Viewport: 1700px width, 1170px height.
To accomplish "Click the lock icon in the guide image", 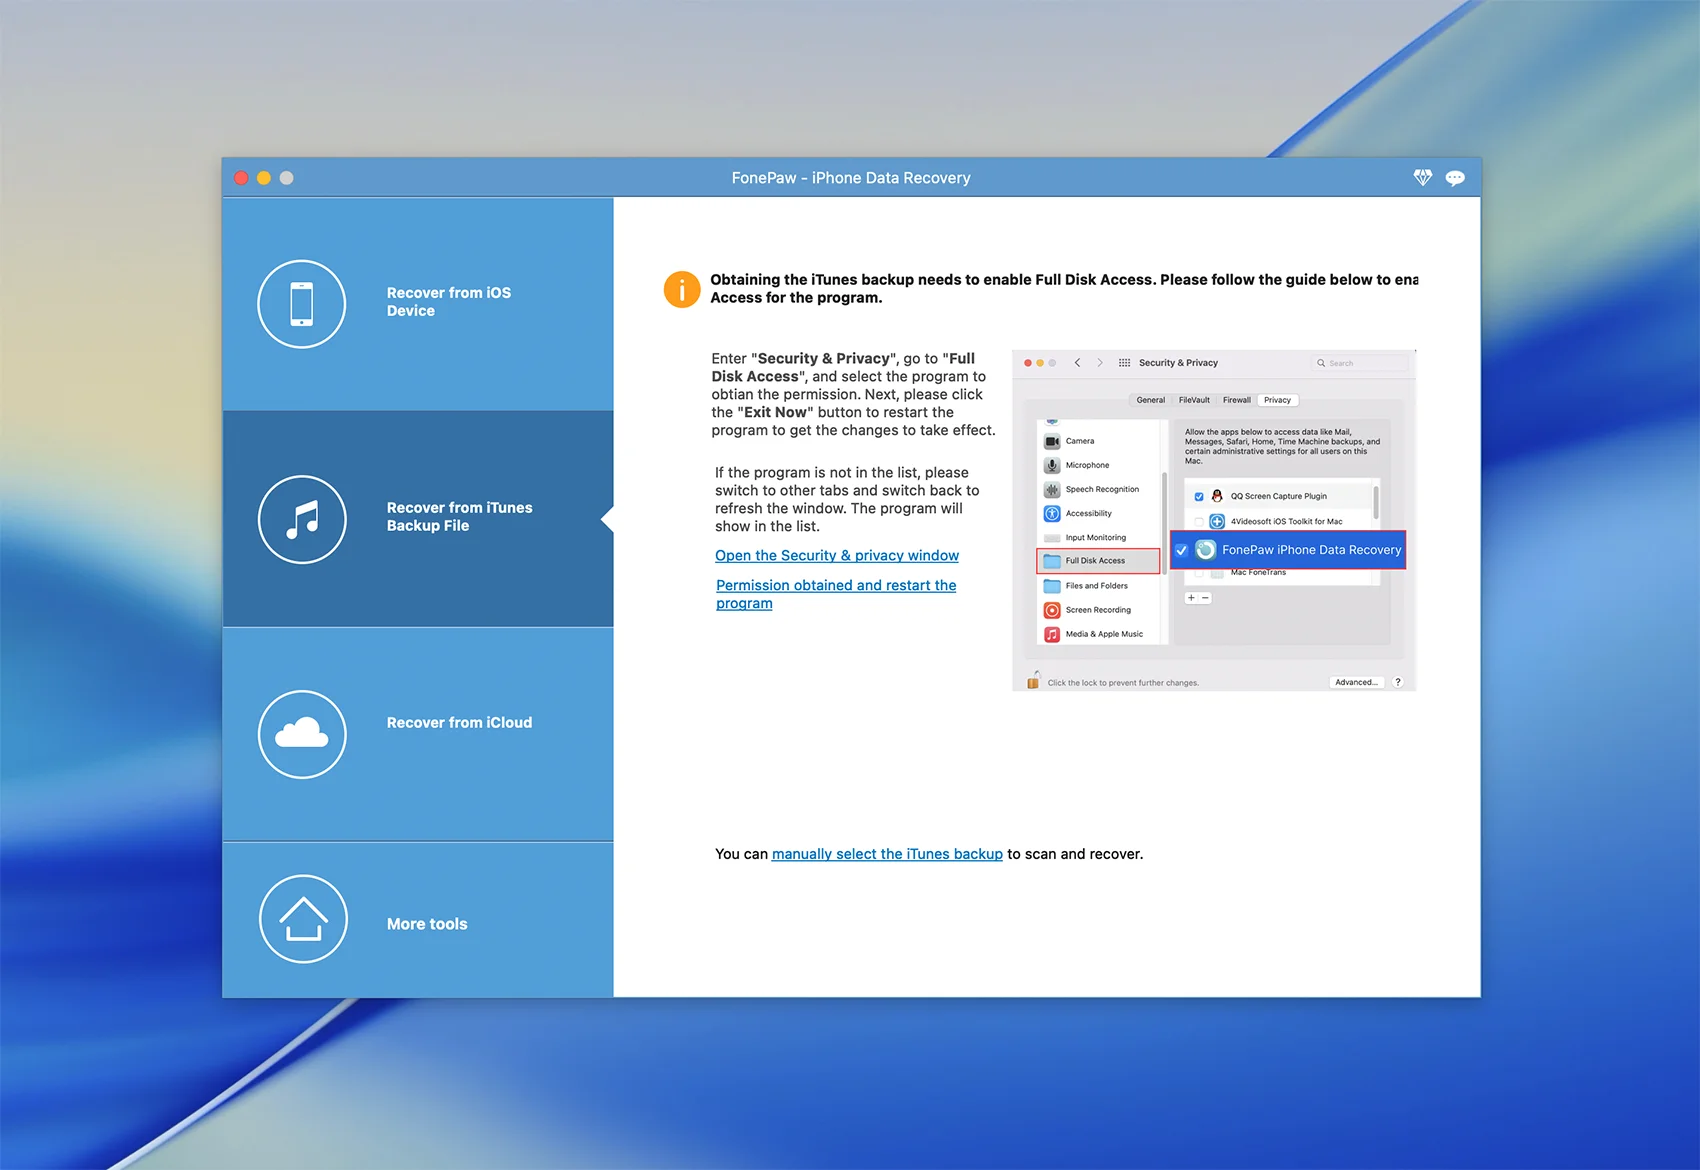I will pos(1033,681).
